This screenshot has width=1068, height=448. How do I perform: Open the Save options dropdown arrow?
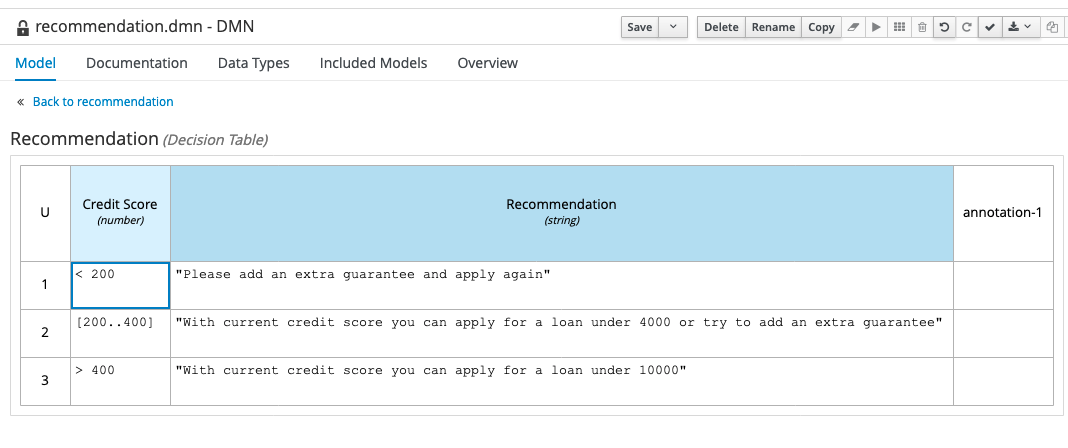[x=674, y=27]
